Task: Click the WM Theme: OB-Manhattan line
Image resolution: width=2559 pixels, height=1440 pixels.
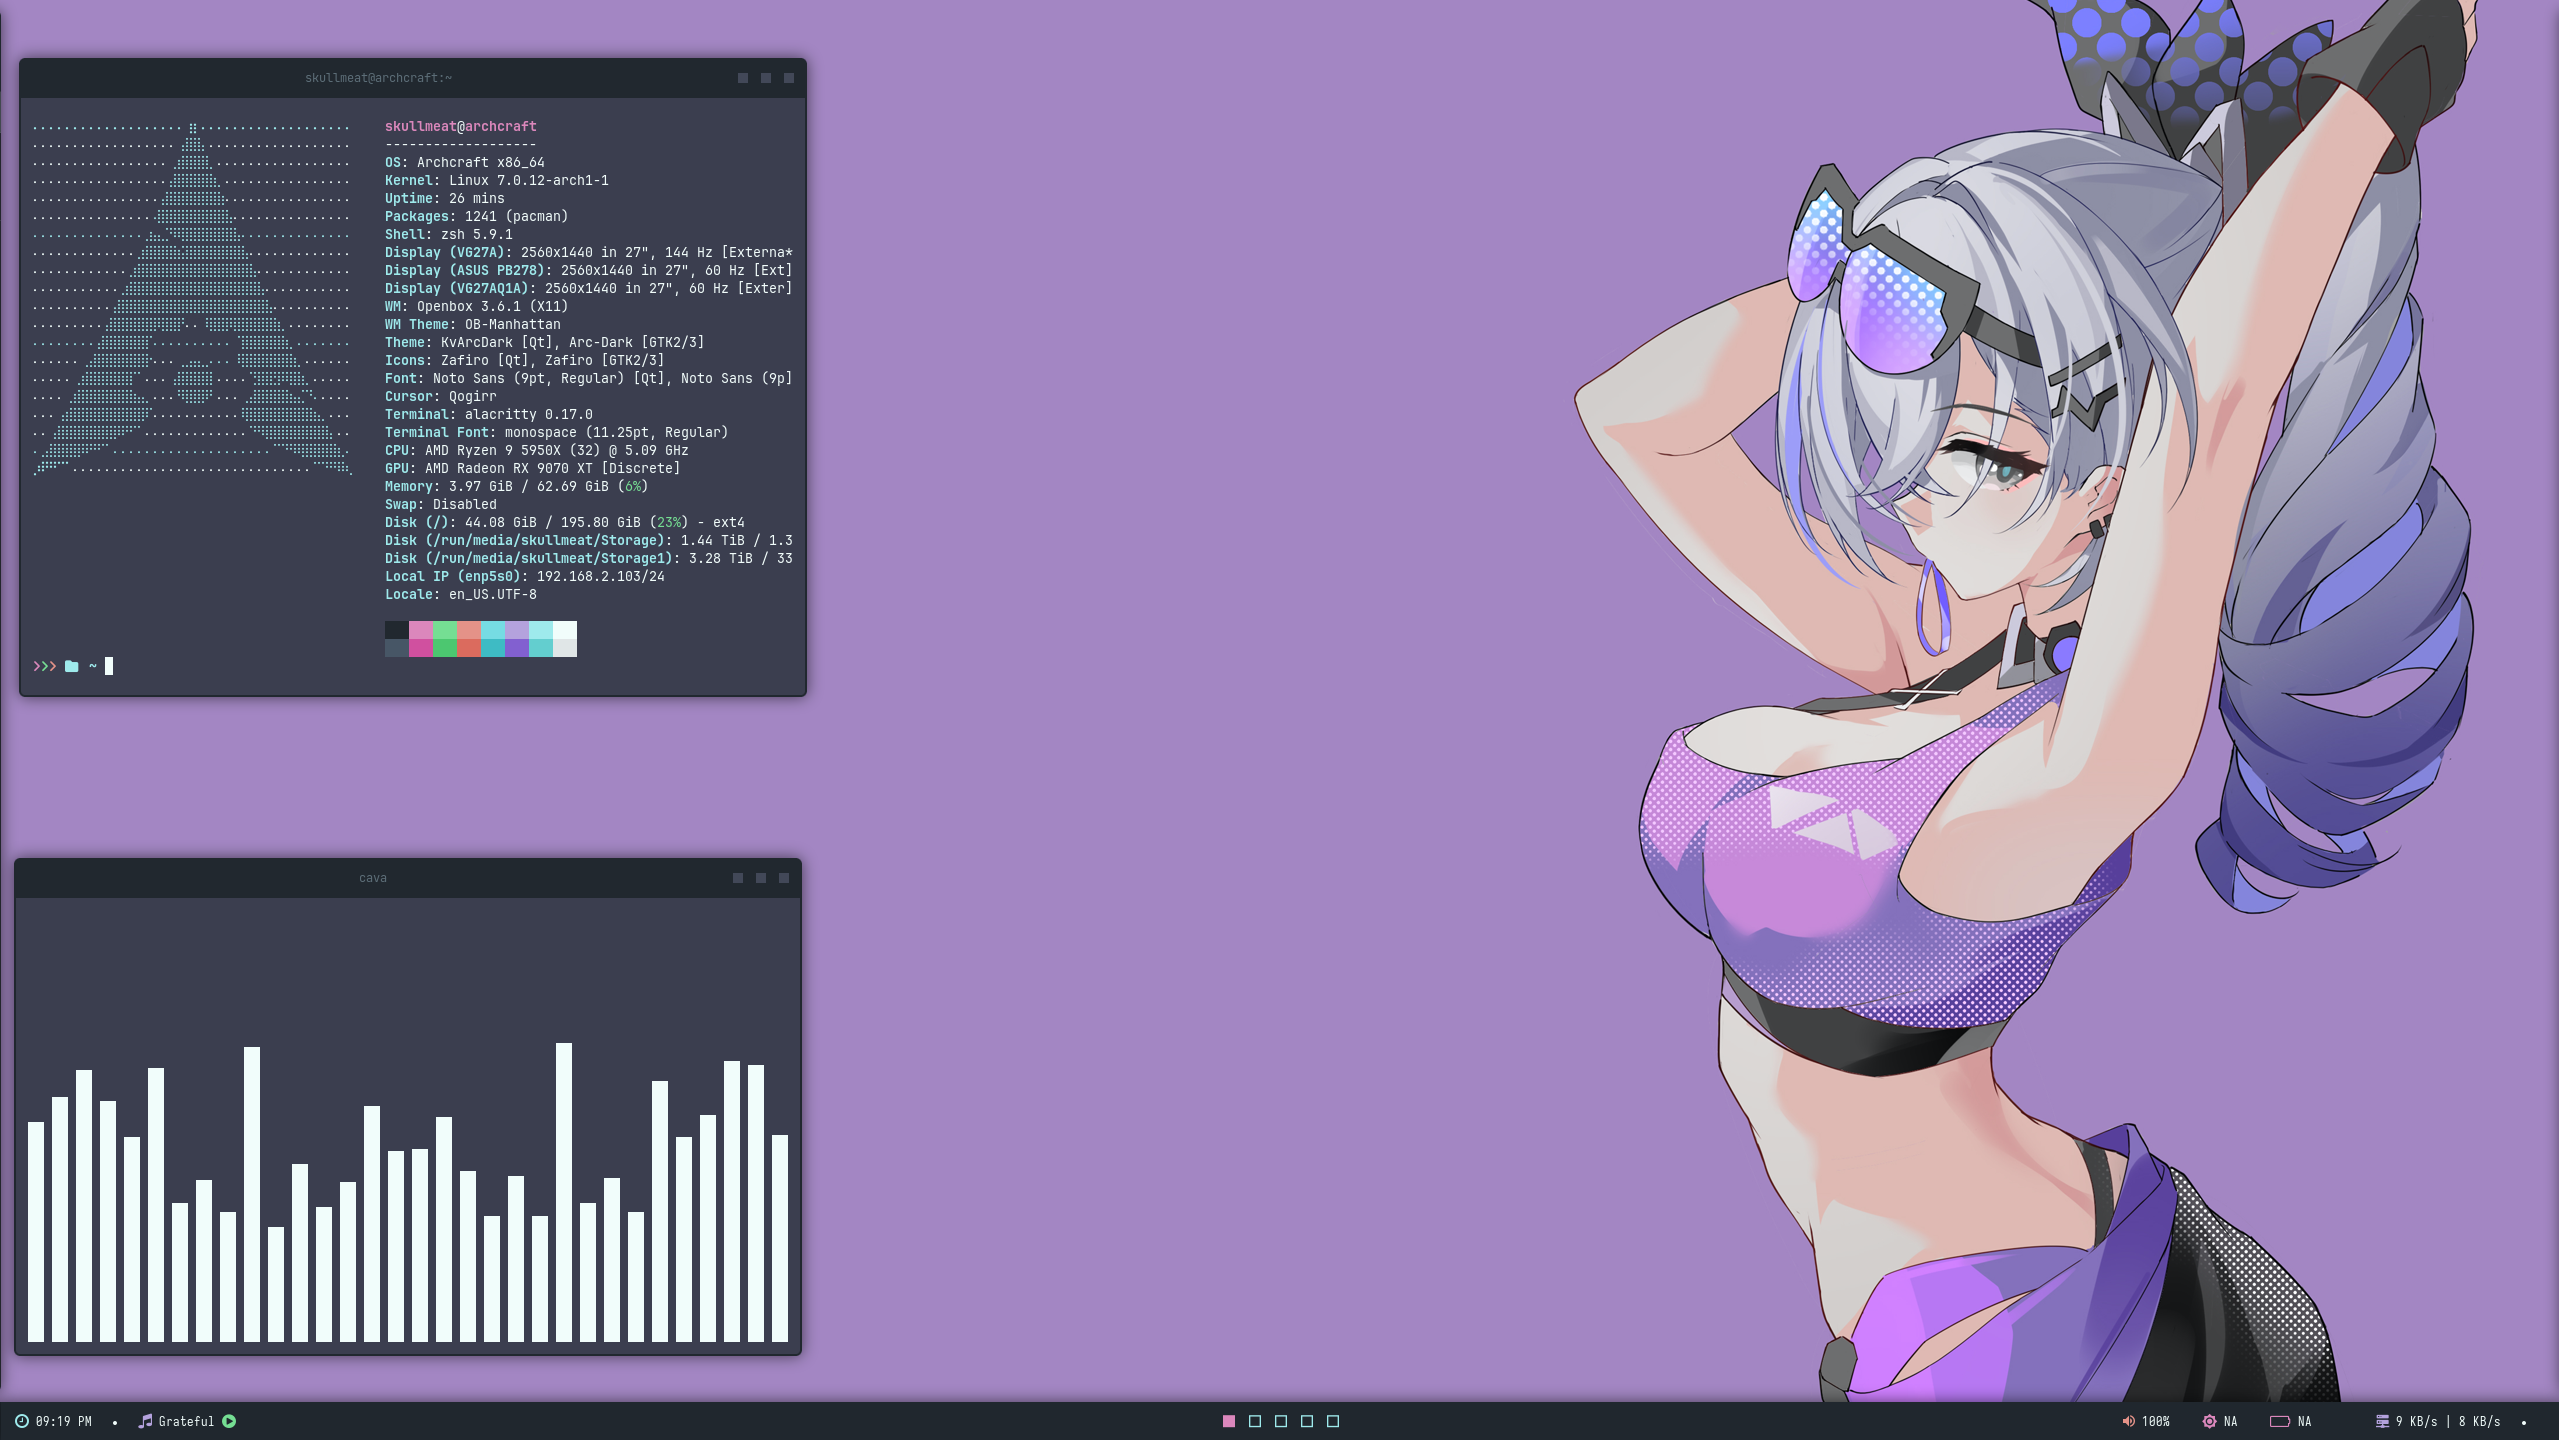Action: 473,324
